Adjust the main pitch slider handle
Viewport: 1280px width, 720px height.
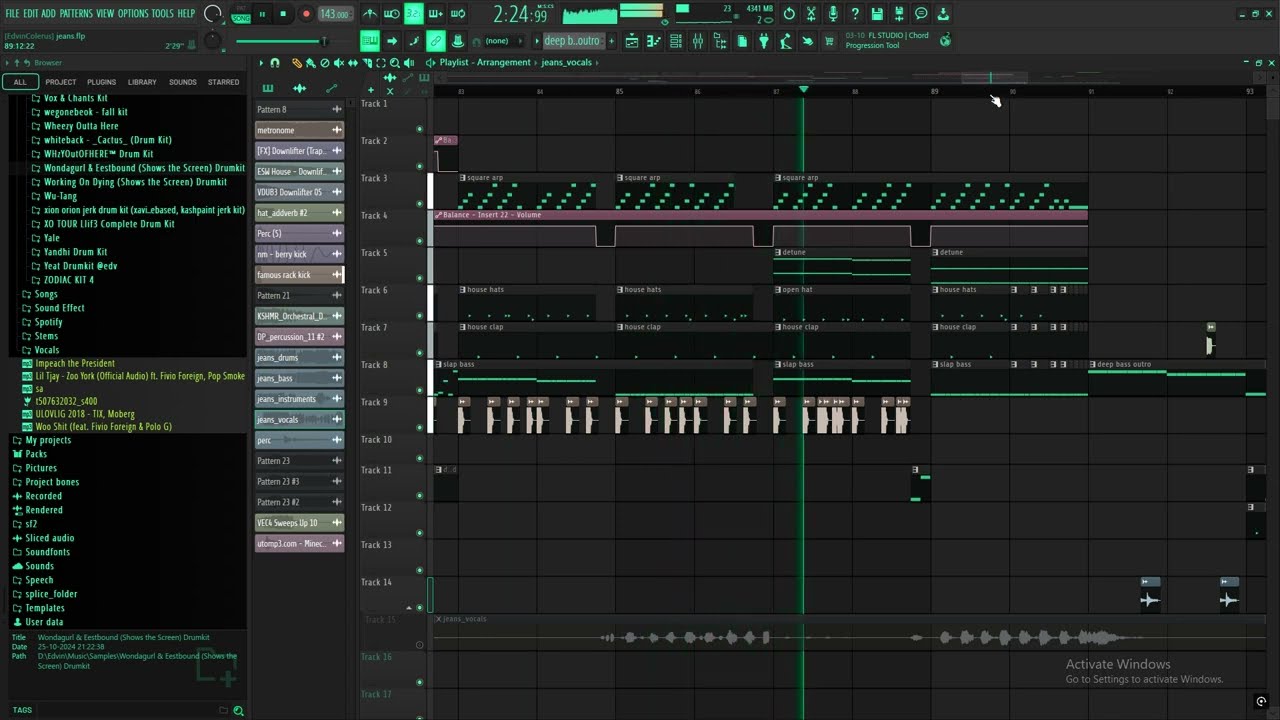click(323, 41)
